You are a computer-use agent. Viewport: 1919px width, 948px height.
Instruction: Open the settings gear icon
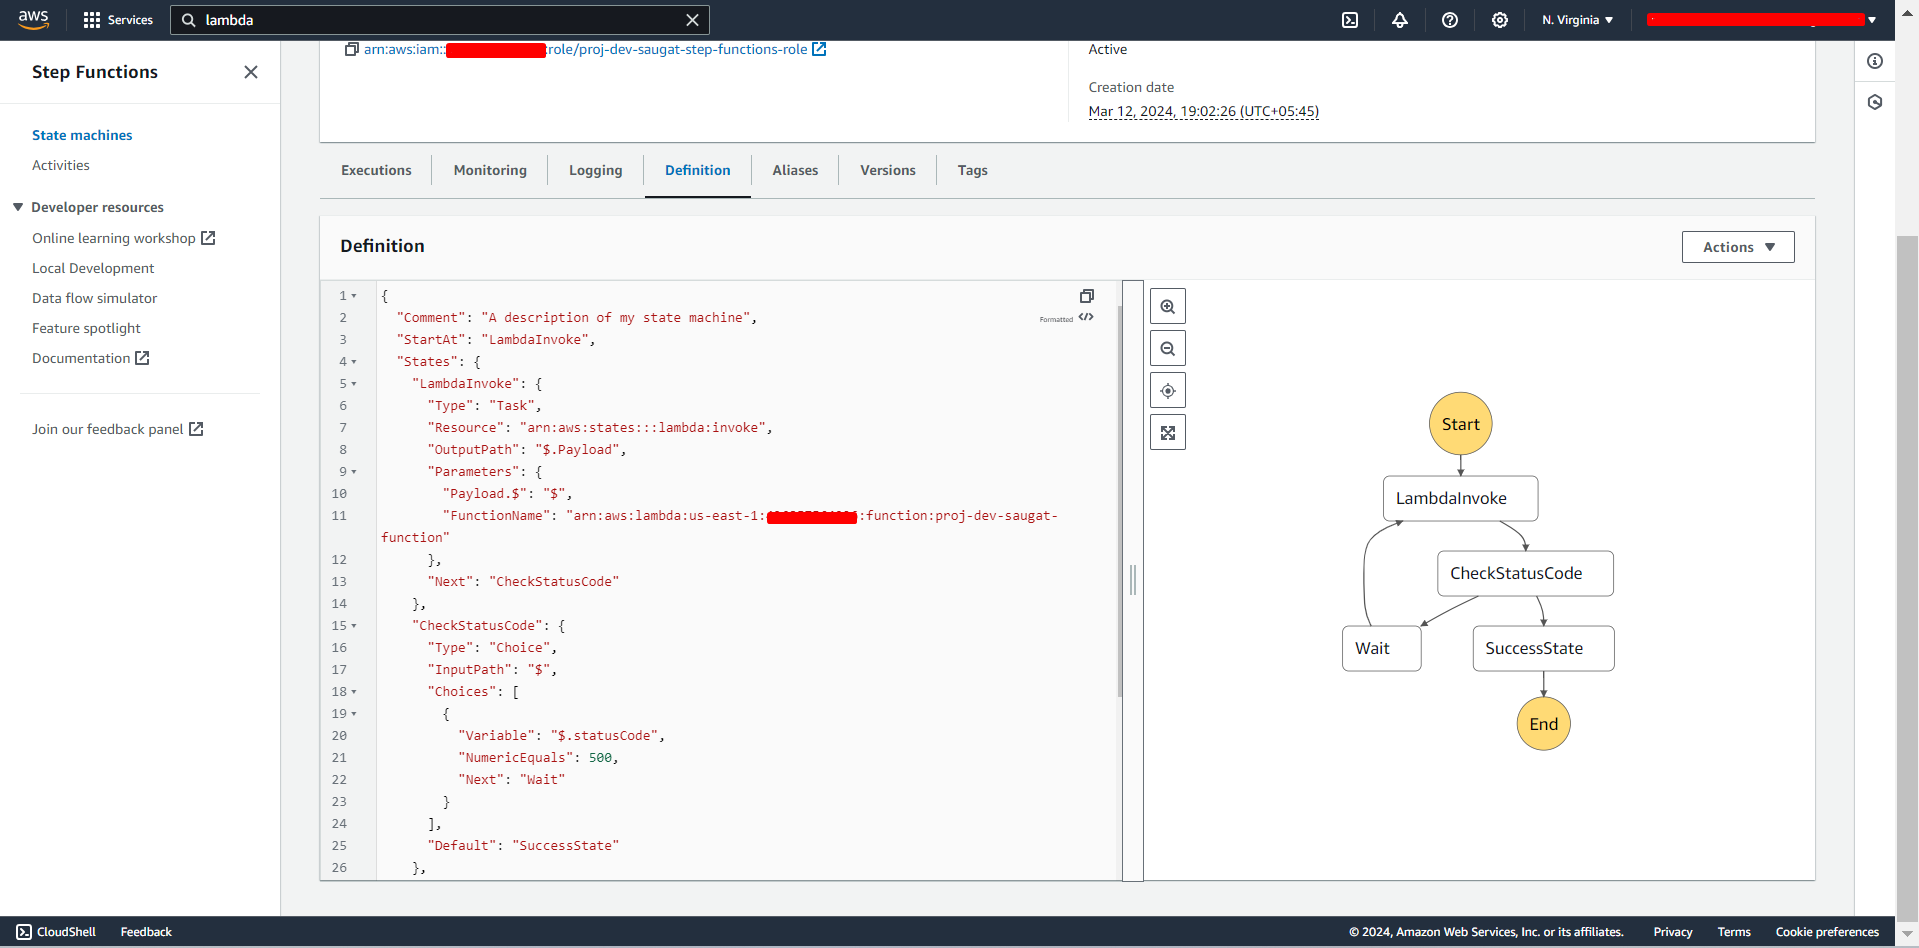1500,20
